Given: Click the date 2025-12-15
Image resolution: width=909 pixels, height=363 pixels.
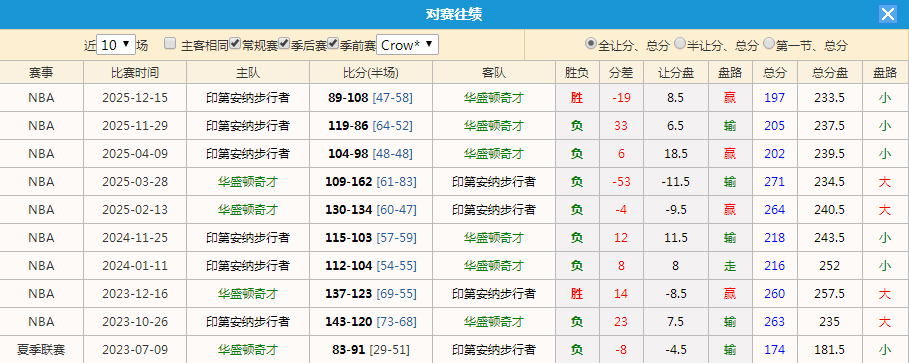Looking at the screenshot, I should (135, 97).
